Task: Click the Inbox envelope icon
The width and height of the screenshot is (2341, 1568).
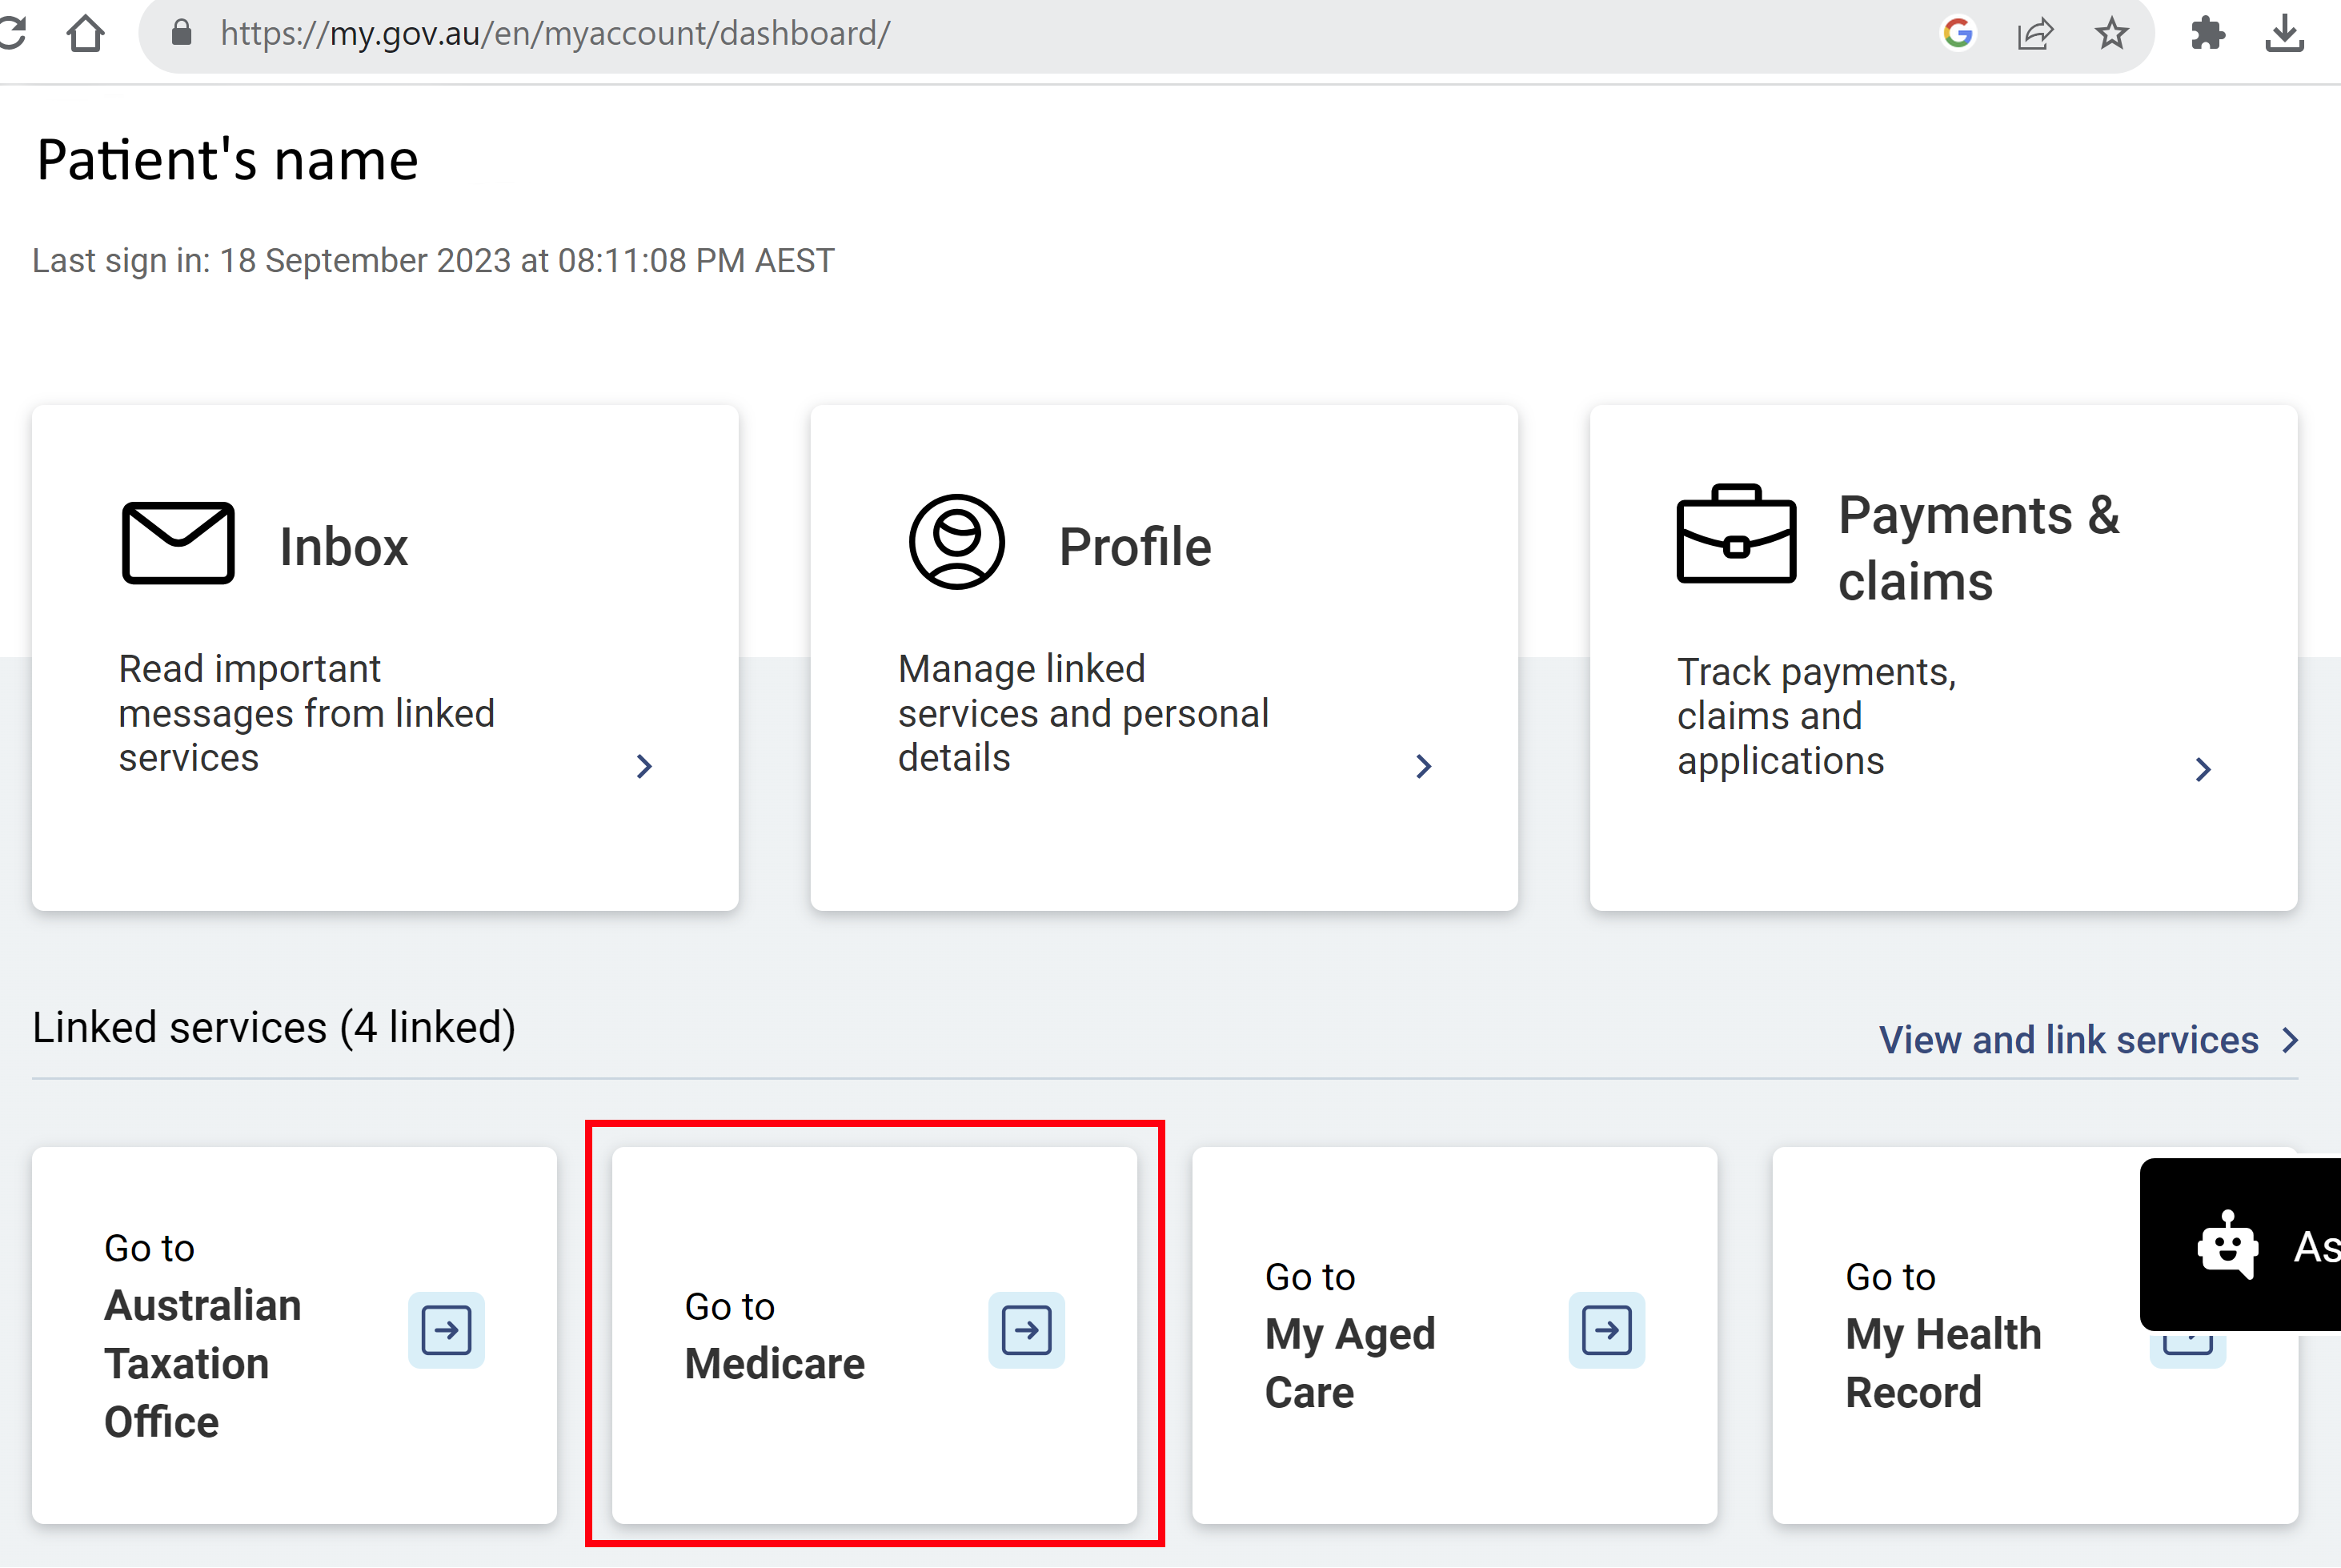Action: tap(178, 543)
